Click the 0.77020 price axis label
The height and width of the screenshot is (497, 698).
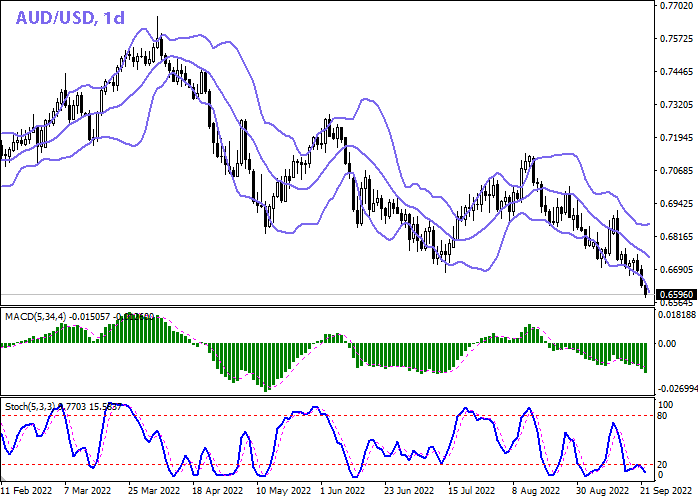click(x=676, y=6)
